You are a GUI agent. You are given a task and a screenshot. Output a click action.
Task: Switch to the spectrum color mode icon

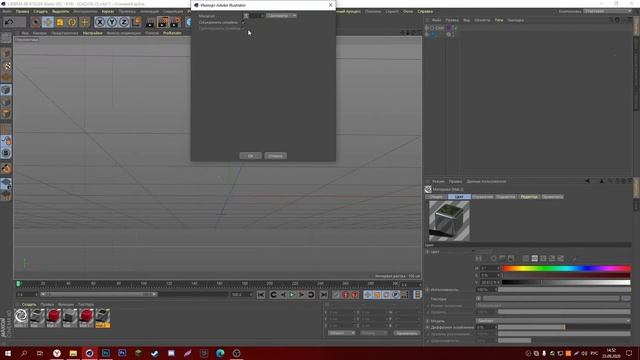[502, 258]
